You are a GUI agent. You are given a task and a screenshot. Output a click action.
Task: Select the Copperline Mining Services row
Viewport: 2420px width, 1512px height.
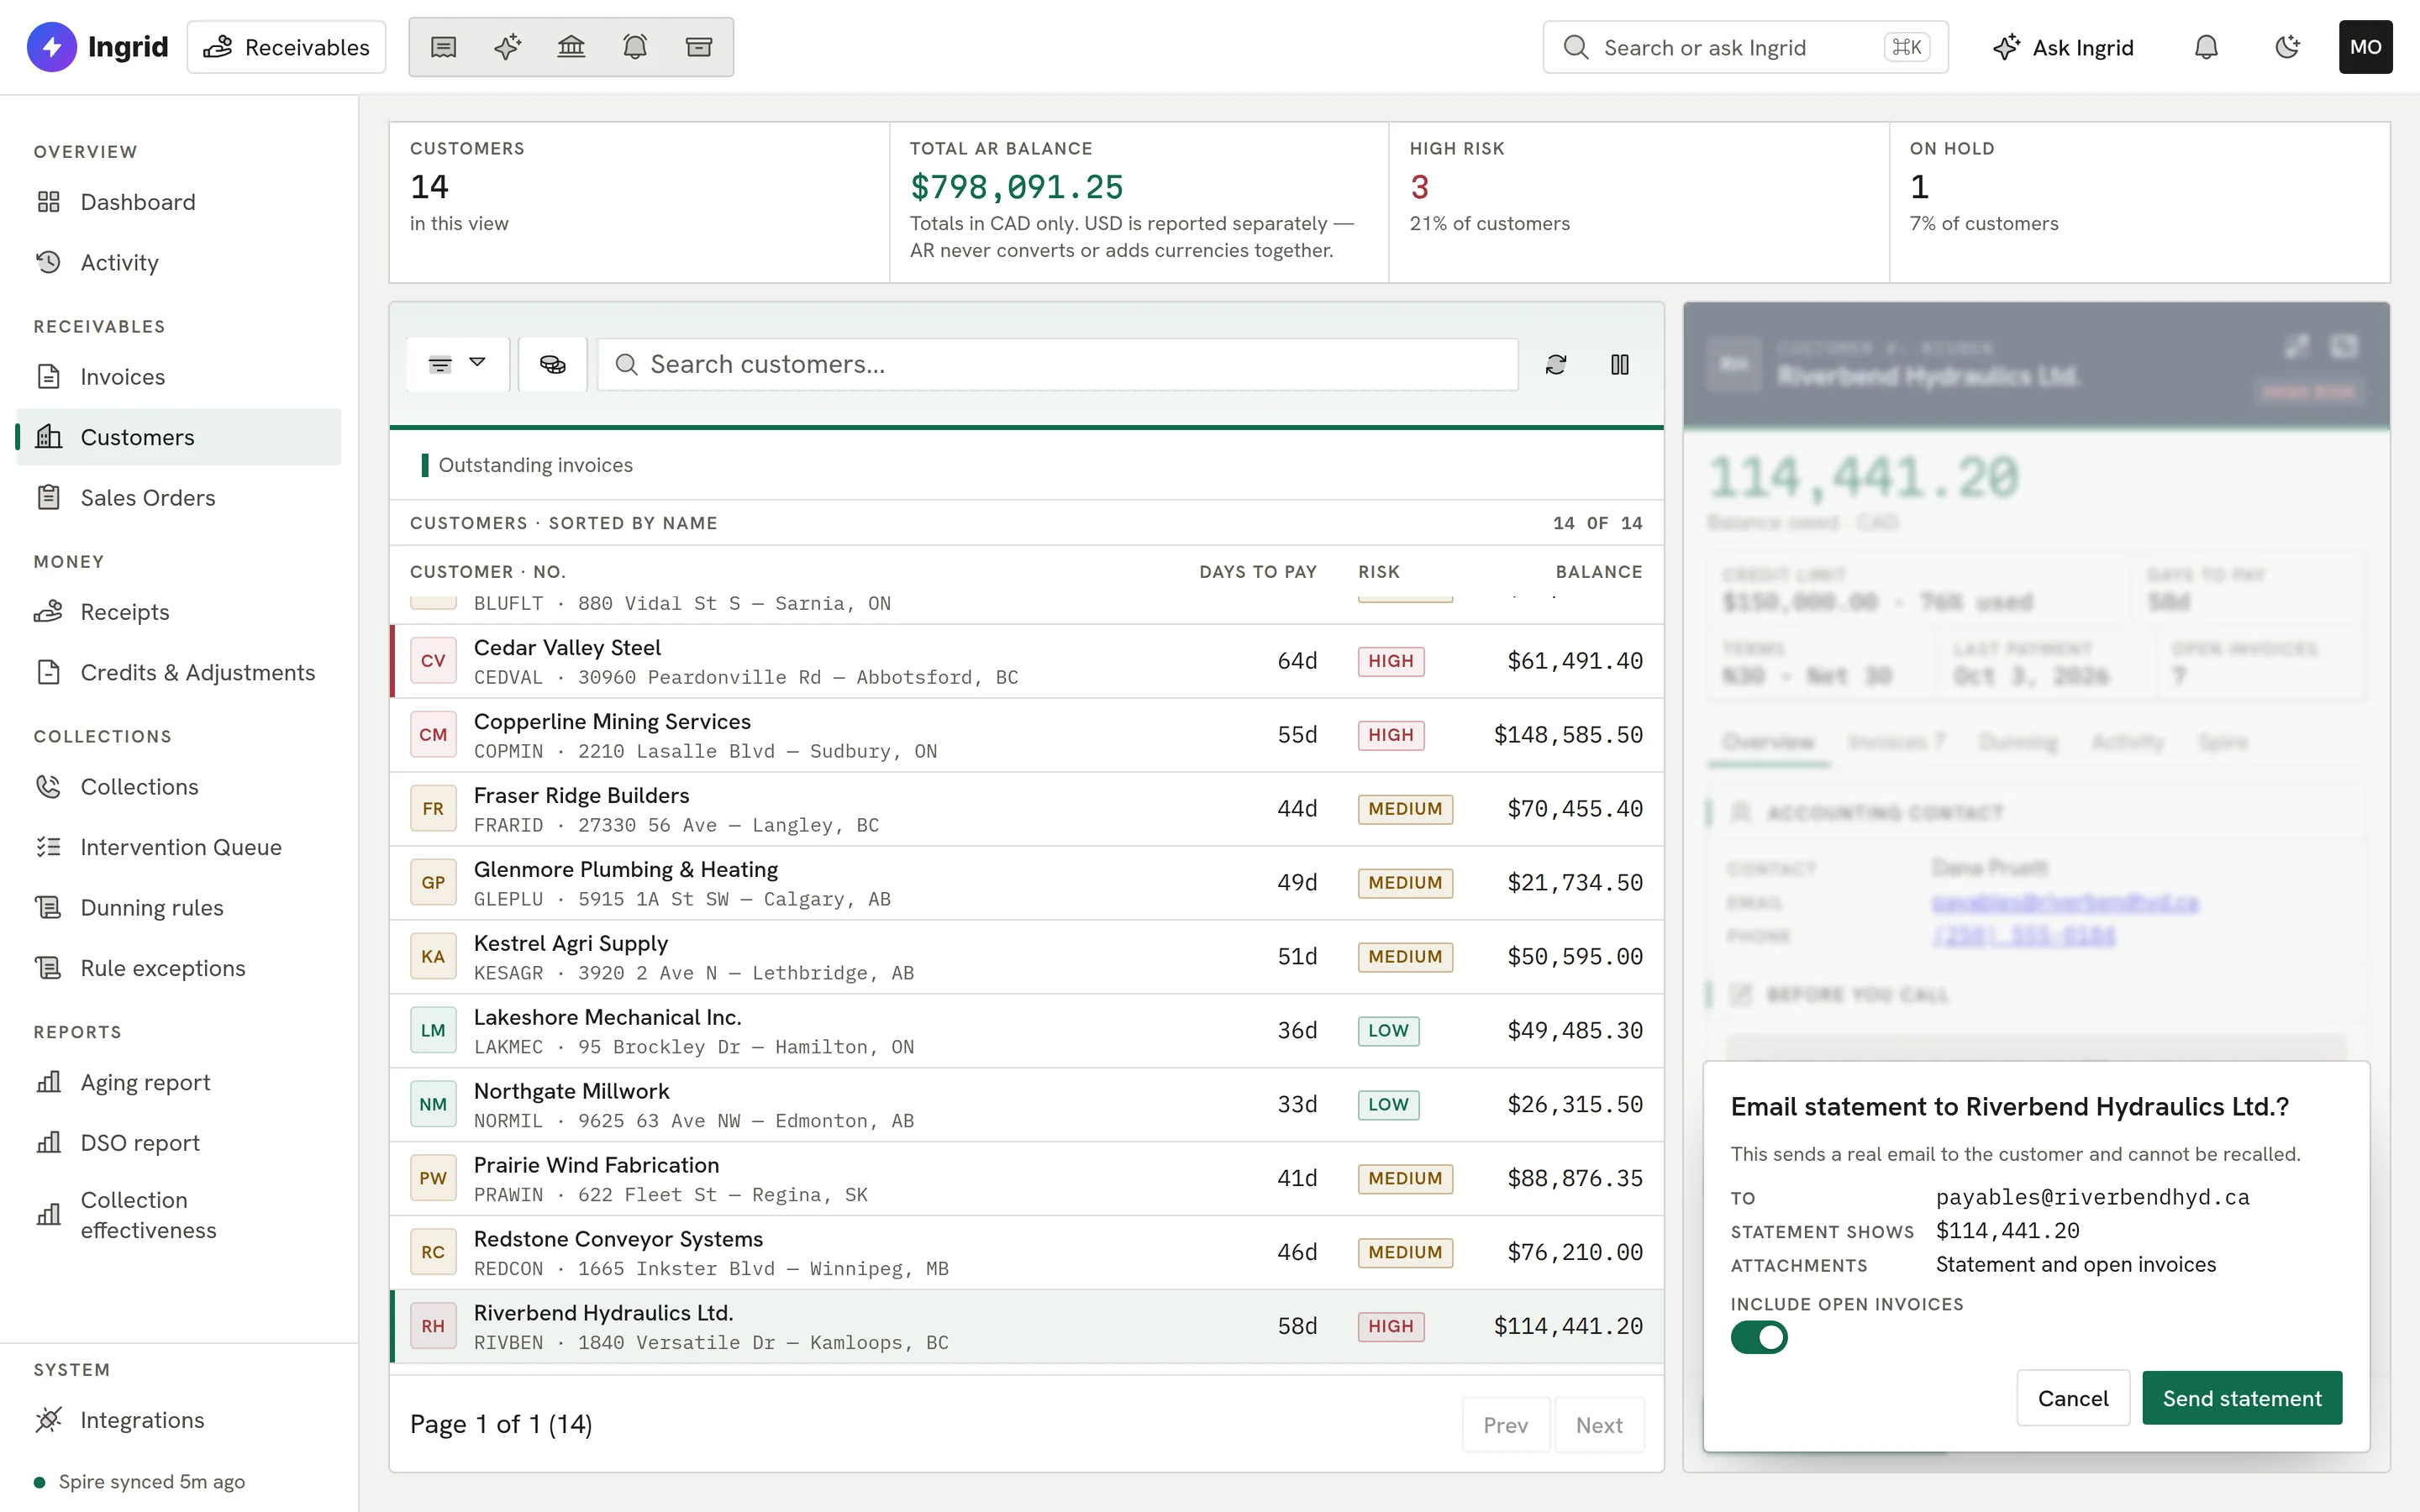[x=1027, y=735]
